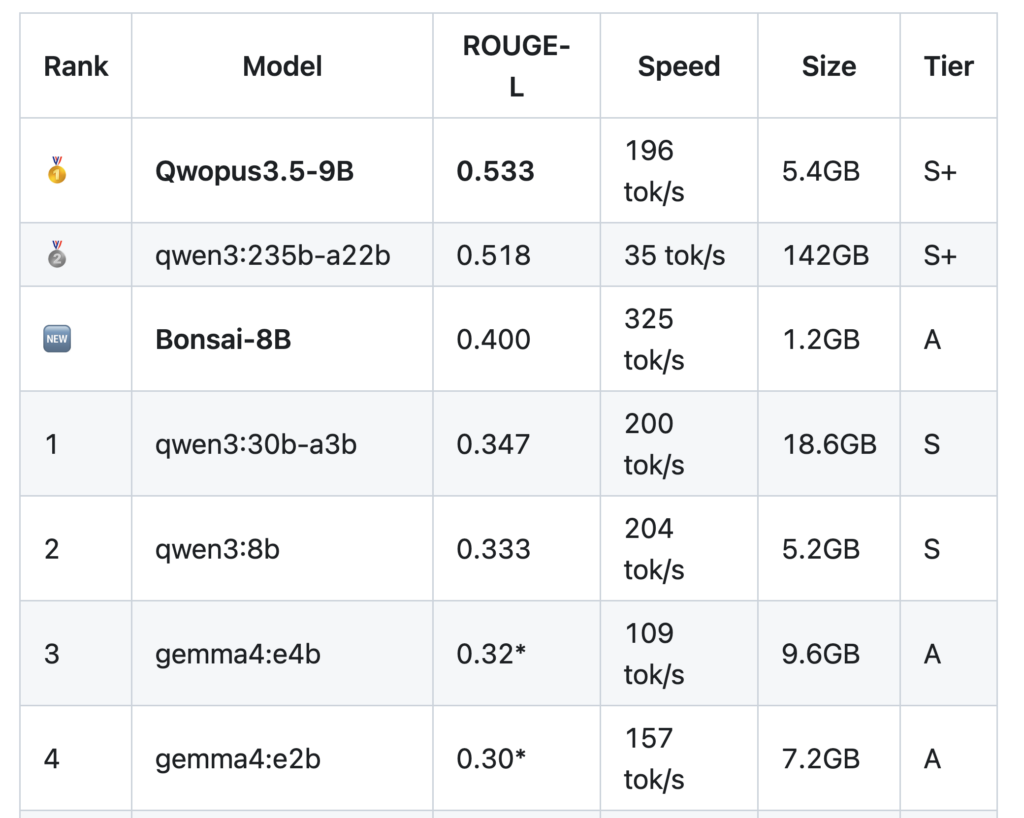This screenshot has height=818, width=1024.
Task: Click the silver medal rank icon
Action: pyautogui.click(x=58, y=255)
